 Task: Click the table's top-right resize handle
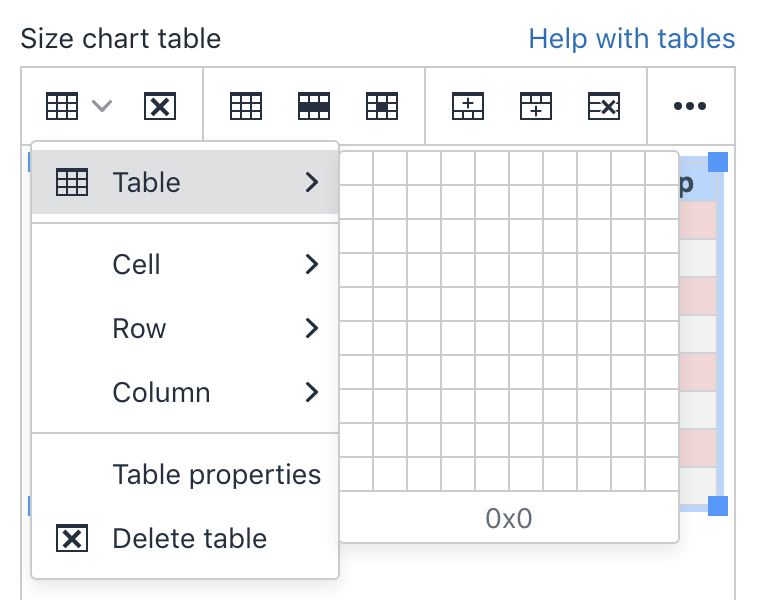[717, 162]
